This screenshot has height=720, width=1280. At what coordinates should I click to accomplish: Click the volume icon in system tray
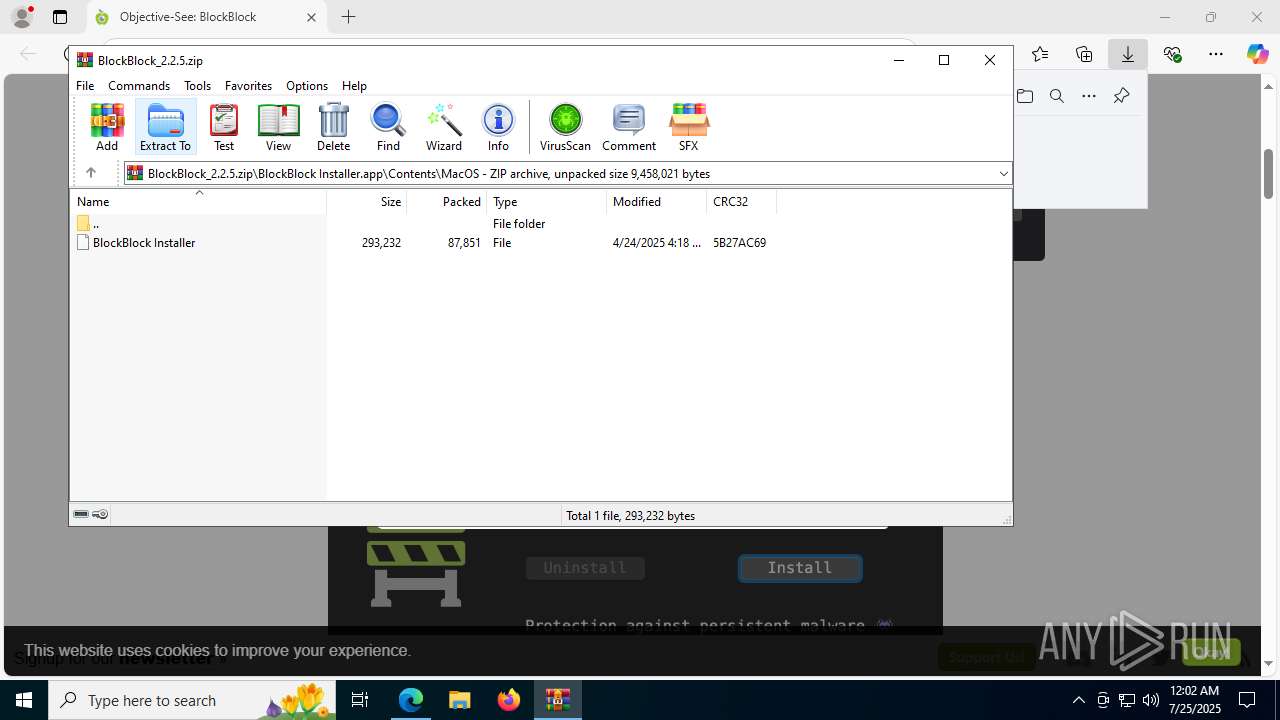tap(1150, 700)
